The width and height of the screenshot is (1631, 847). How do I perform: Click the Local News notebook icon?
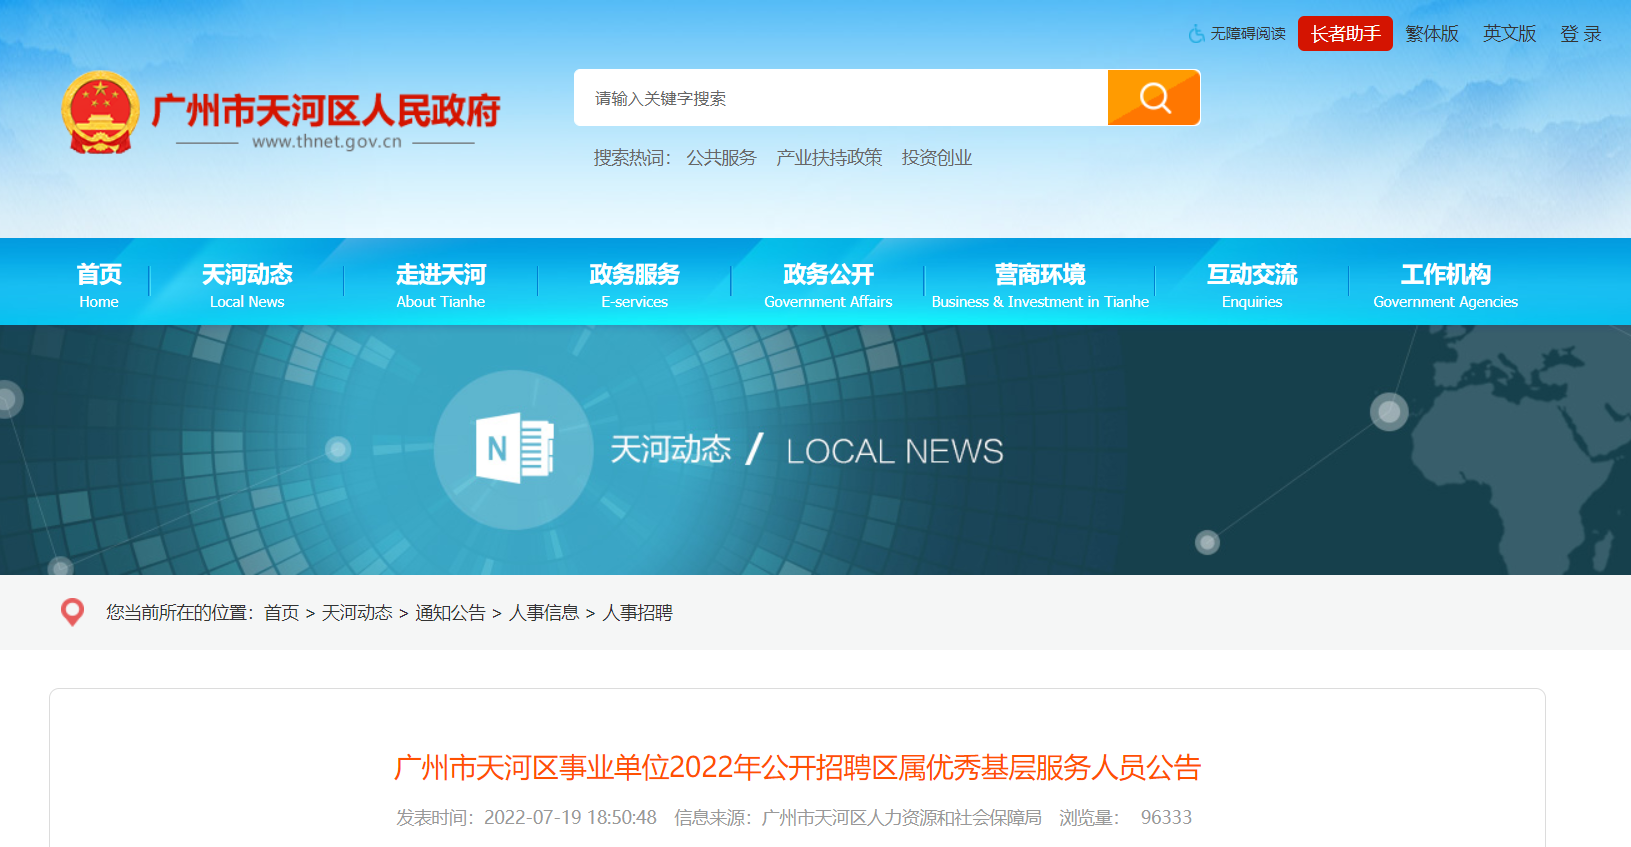[514, 449]
